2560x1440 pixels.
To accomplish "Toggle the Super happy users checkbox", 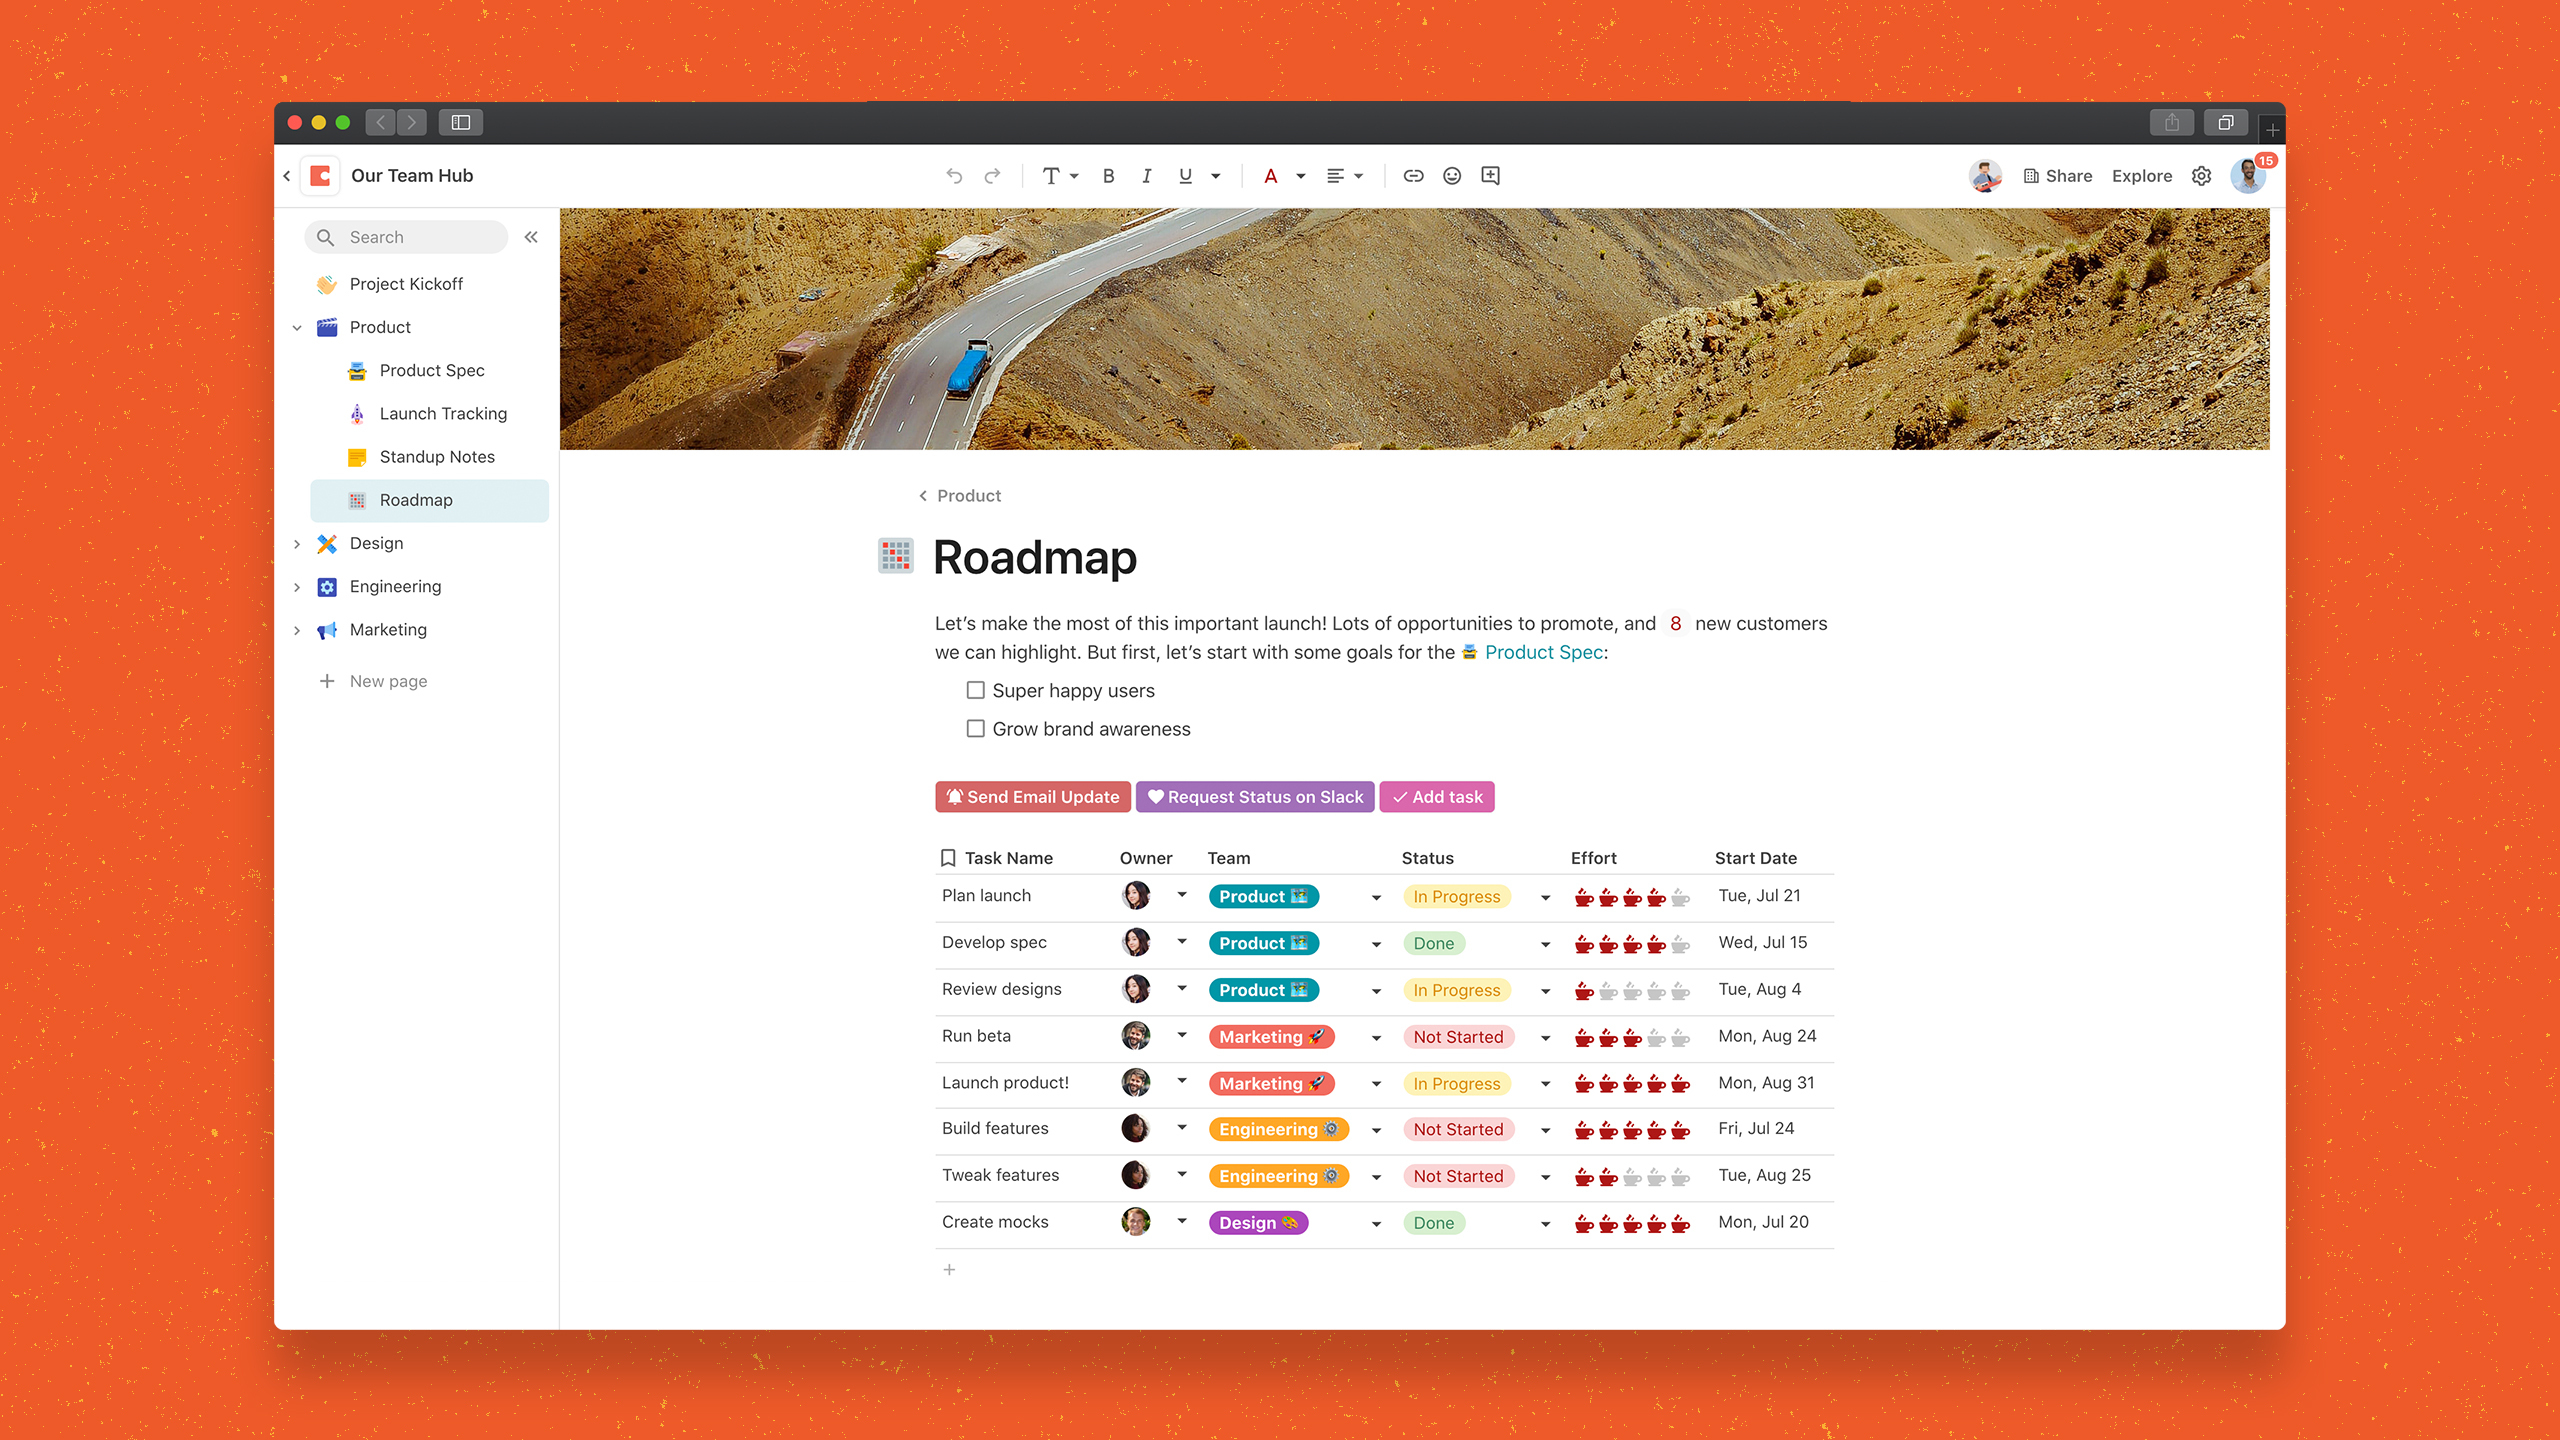I will point(978,689).
